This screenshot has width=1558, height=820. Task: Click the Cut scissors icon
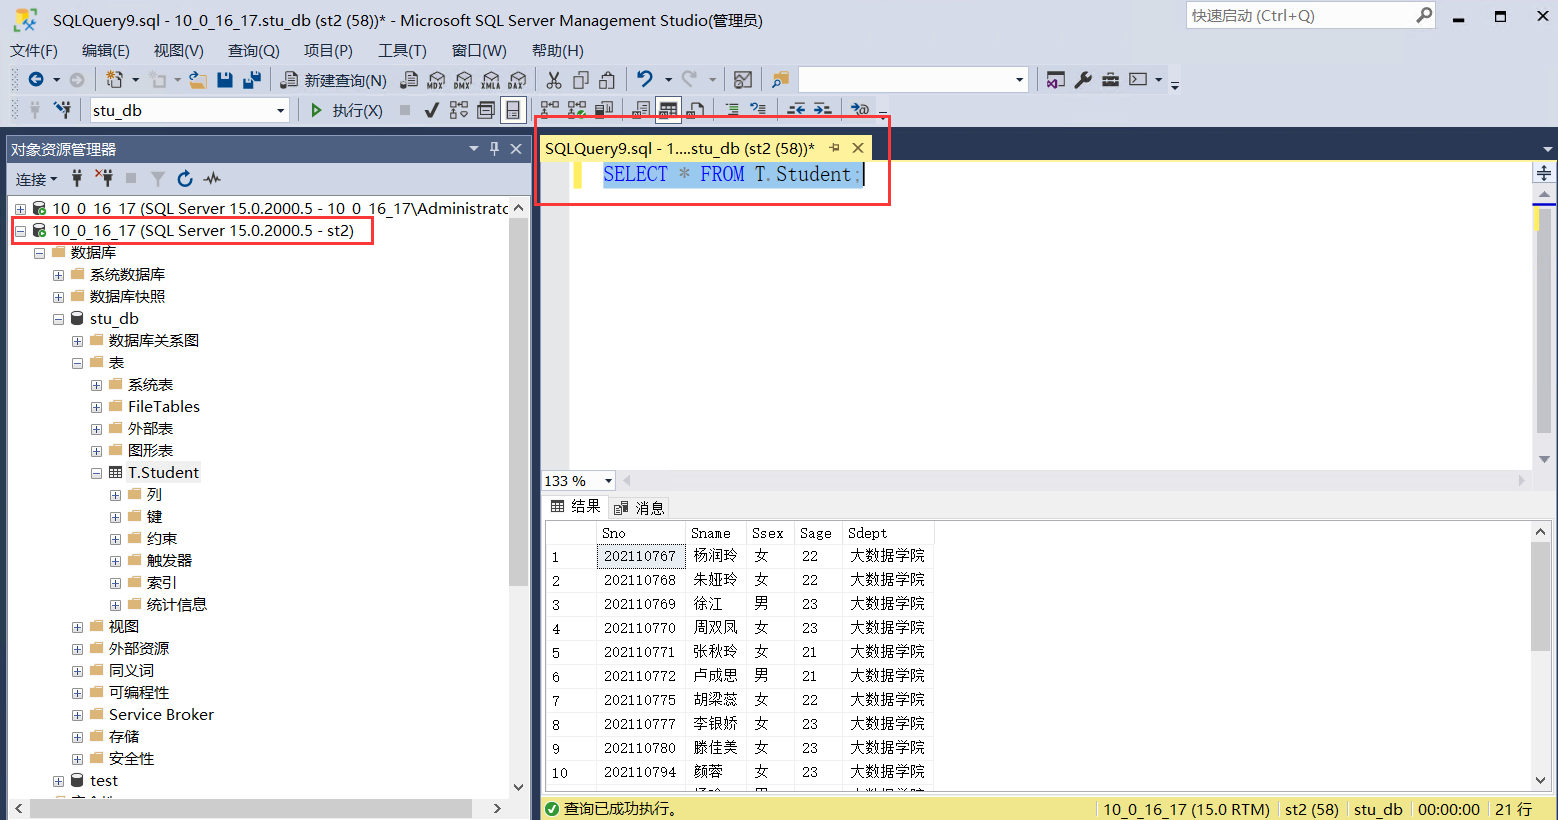(554, 80)
